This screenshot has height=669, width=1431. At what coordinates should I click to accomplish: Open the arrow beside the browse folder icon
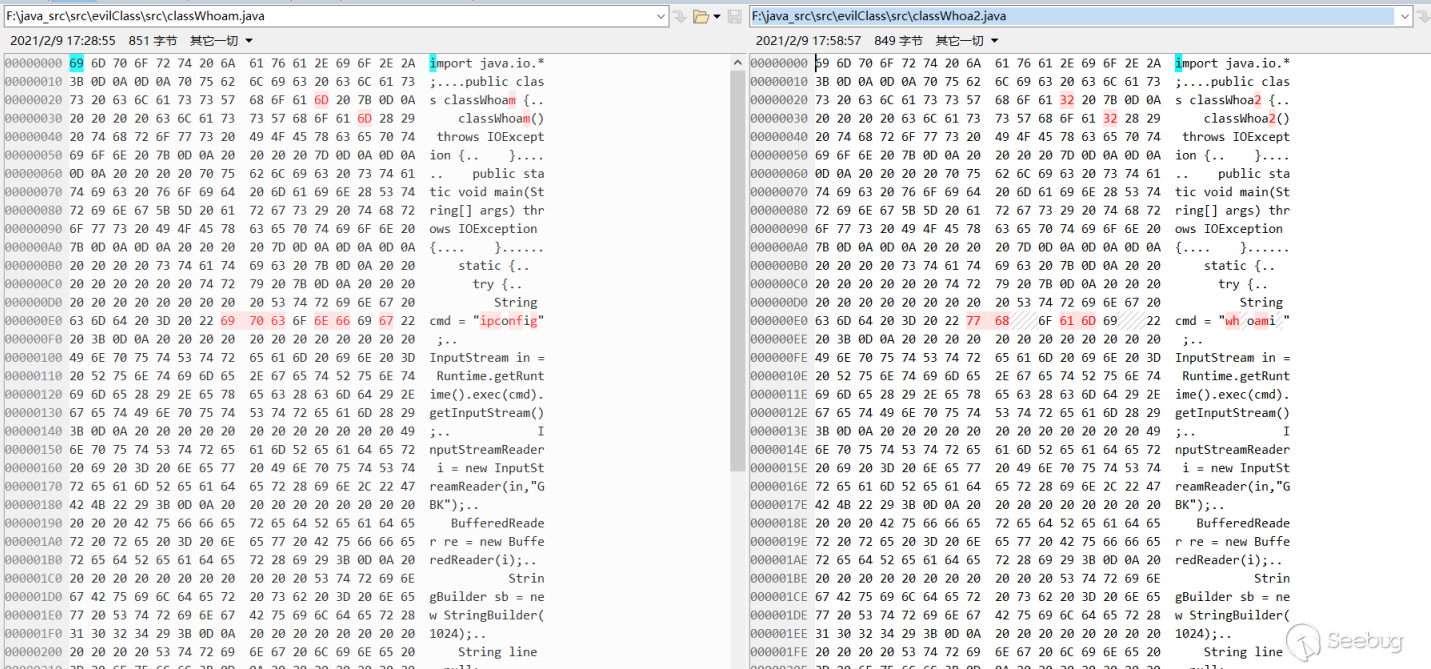tap(717, 16)
